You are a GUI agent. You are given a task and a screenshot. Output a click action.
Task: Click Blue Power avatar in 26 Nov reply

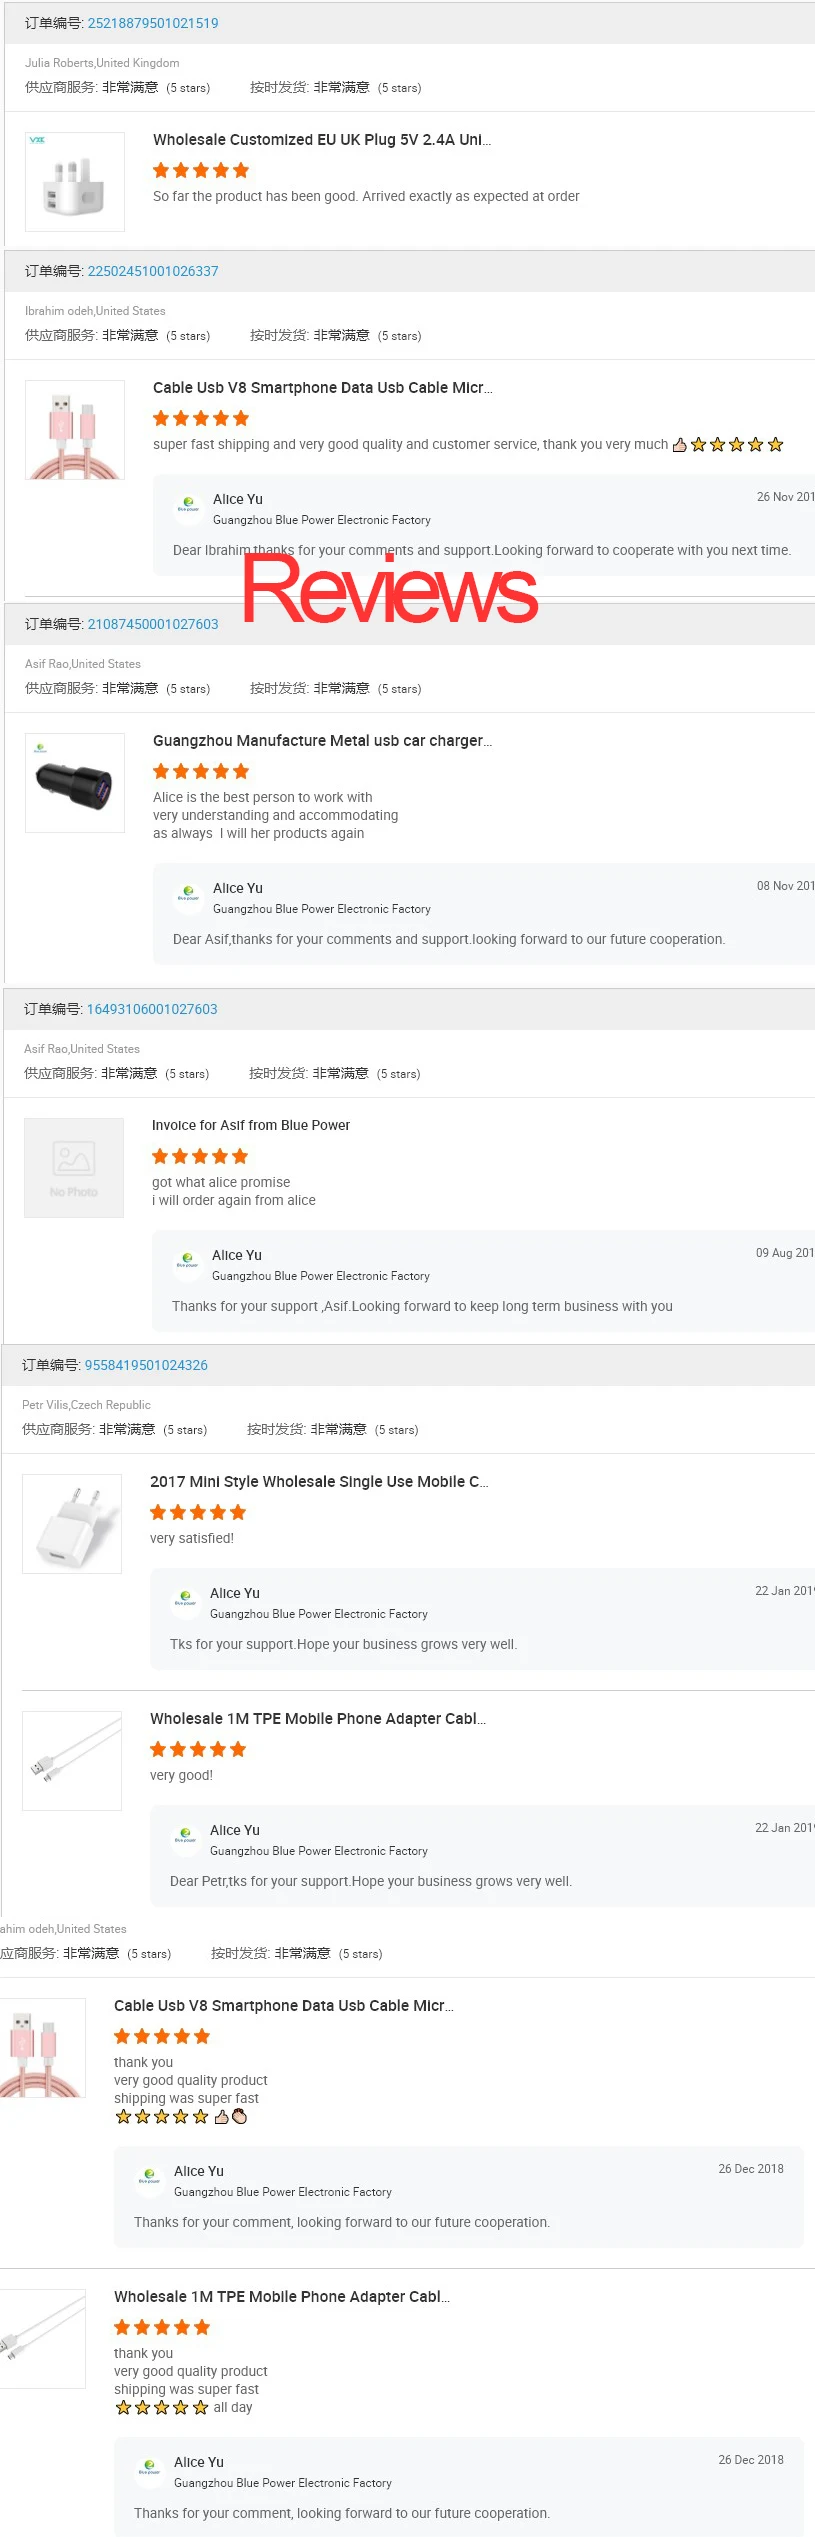tap(188, 505)
